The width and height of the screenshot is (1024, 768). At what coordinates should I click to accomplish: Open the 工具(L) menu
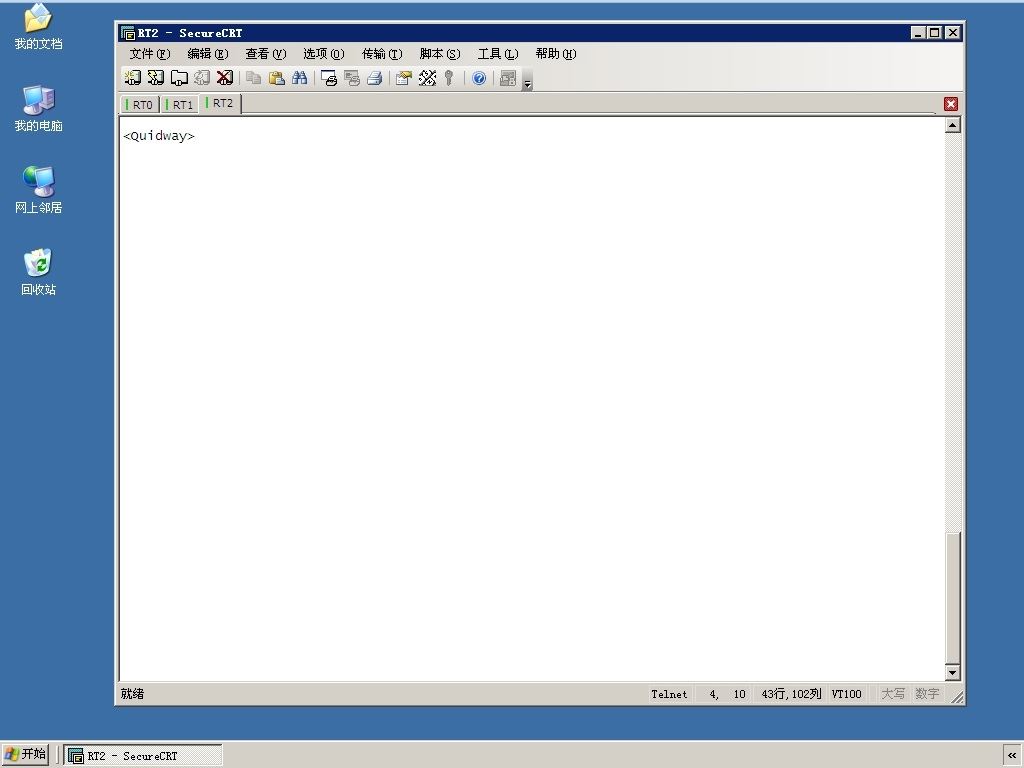point(498,54)
